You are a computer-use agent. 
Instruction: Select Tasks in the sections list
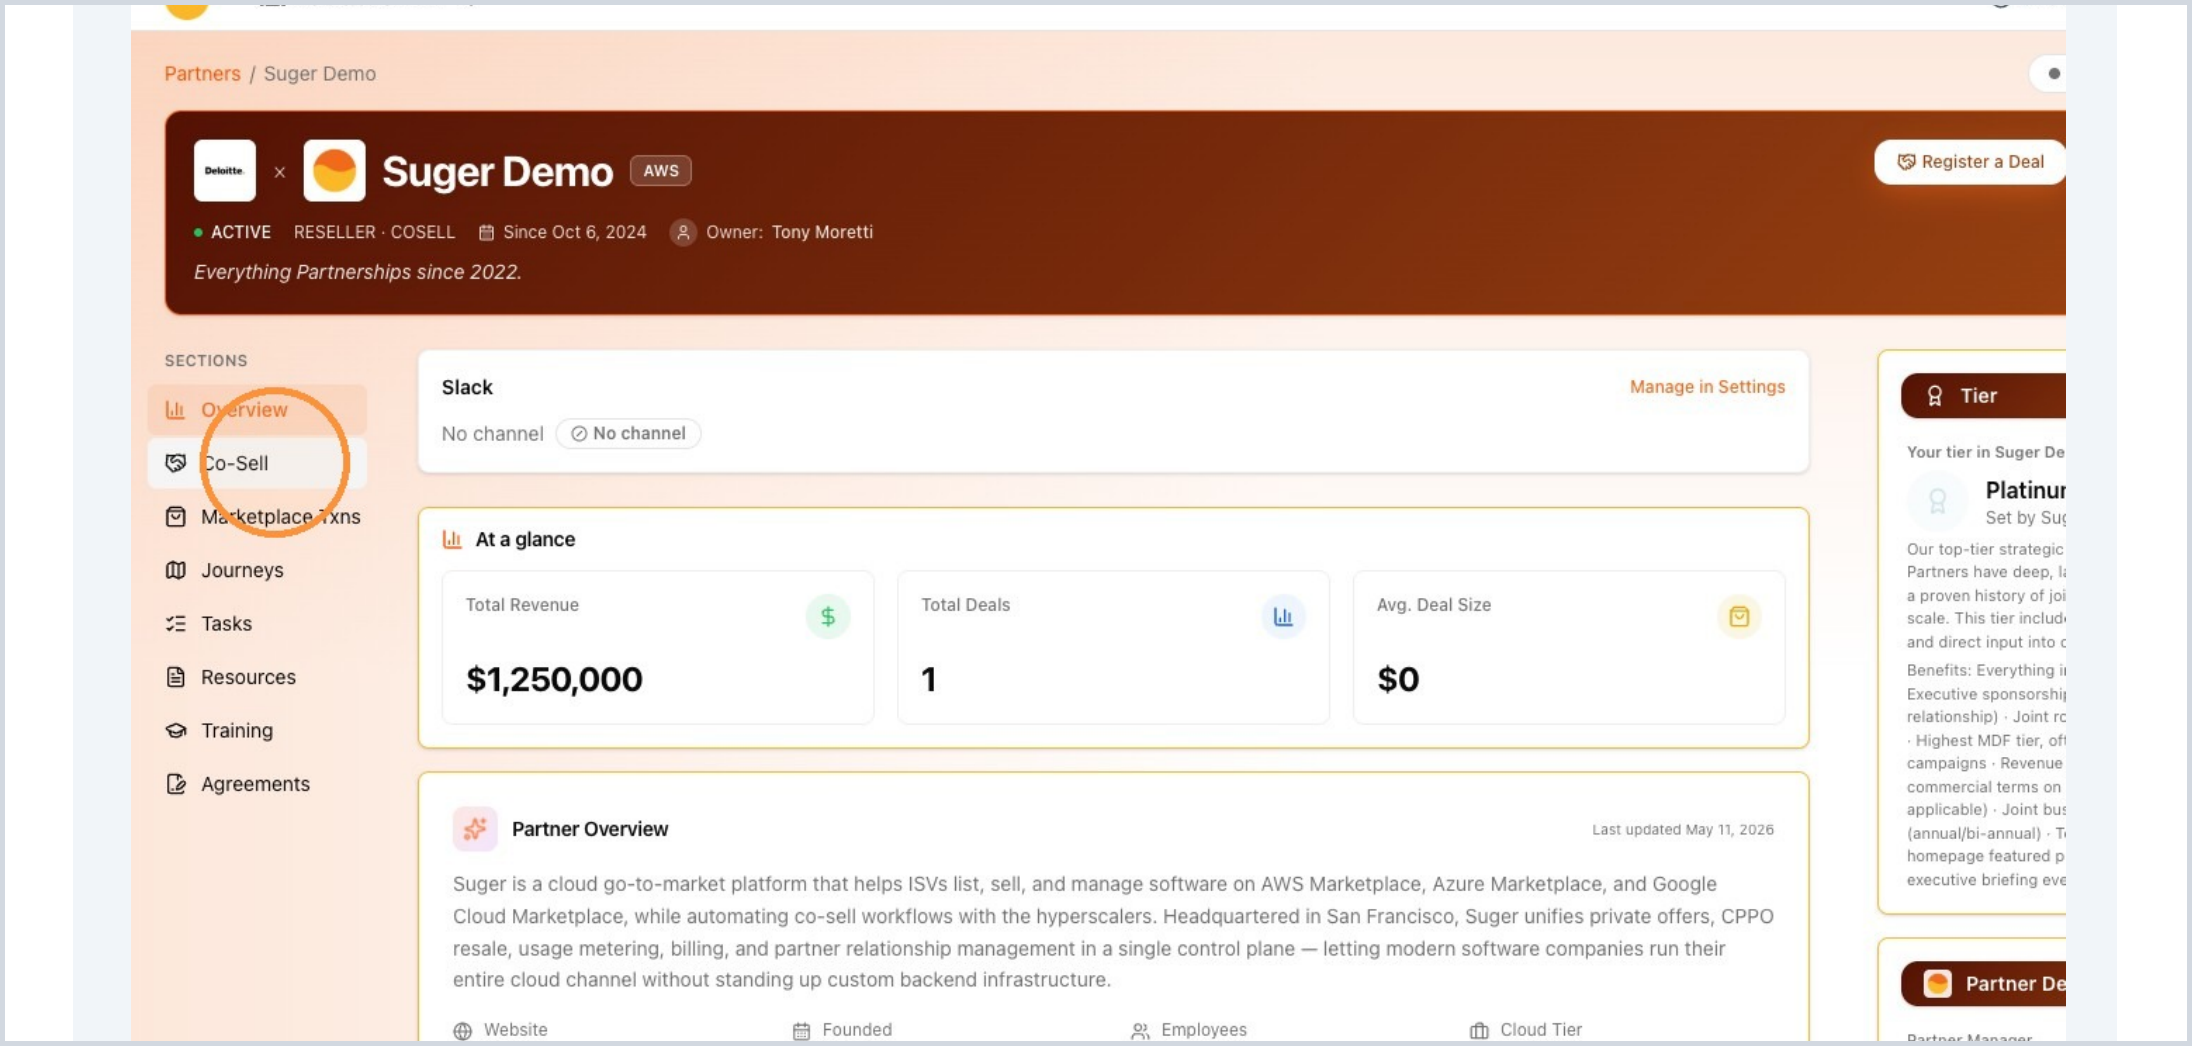(257, 624)
